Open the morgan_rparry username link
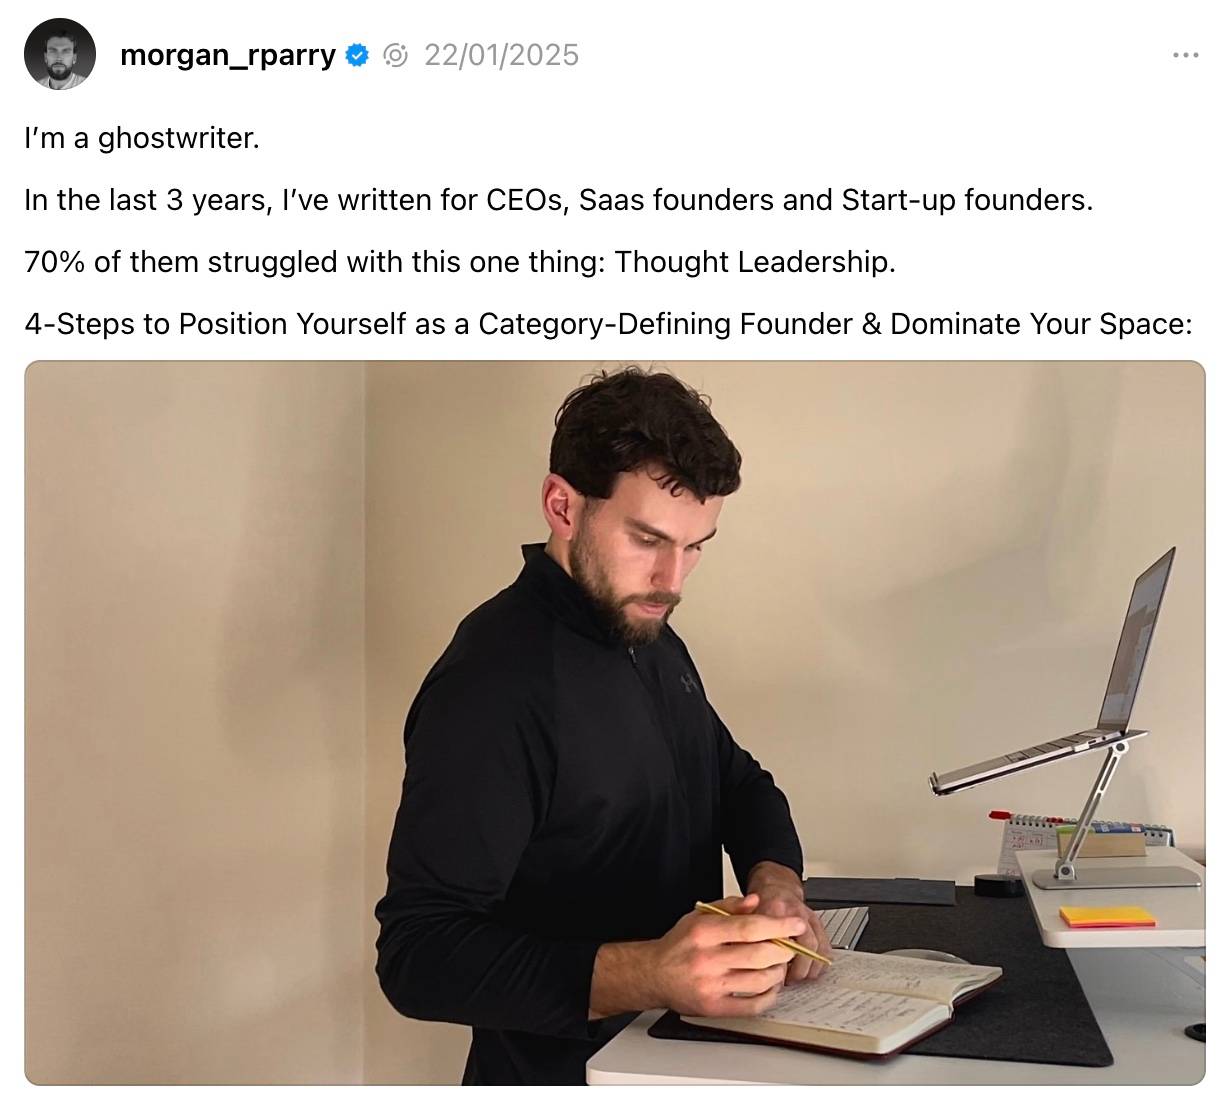Viewport: 1232px width, 1116px height. (x=227, y=56)
